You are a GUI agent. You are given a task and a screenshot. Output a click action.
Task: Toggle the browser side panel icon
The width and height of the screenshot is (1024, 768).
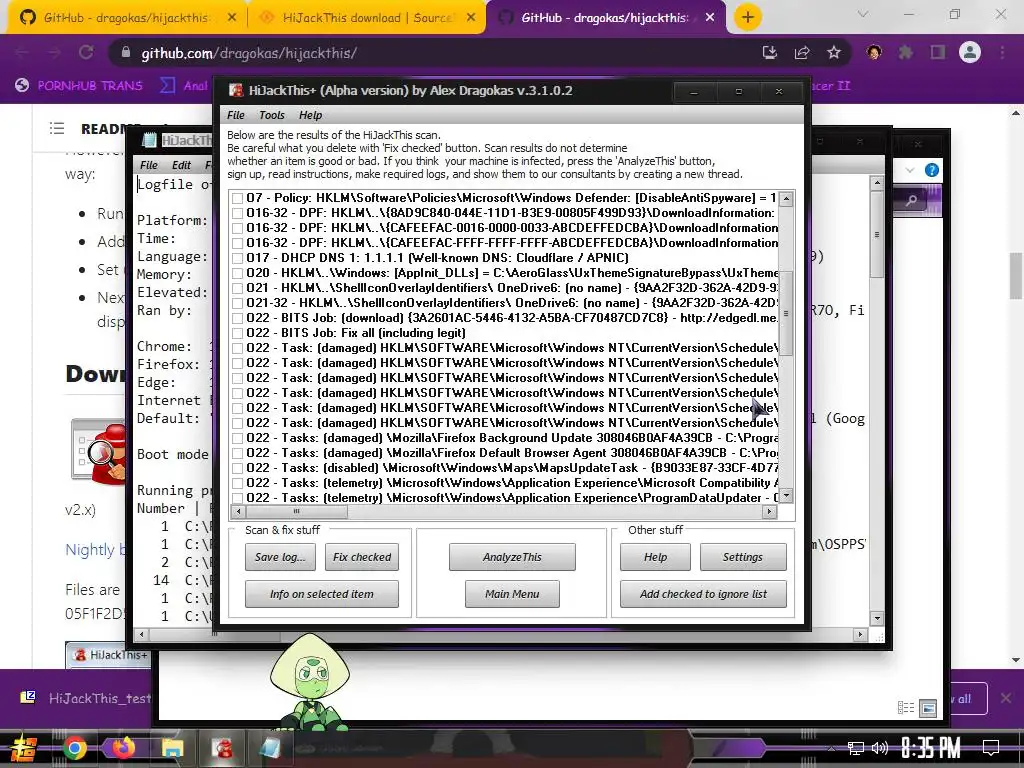[x=938, y=53]
